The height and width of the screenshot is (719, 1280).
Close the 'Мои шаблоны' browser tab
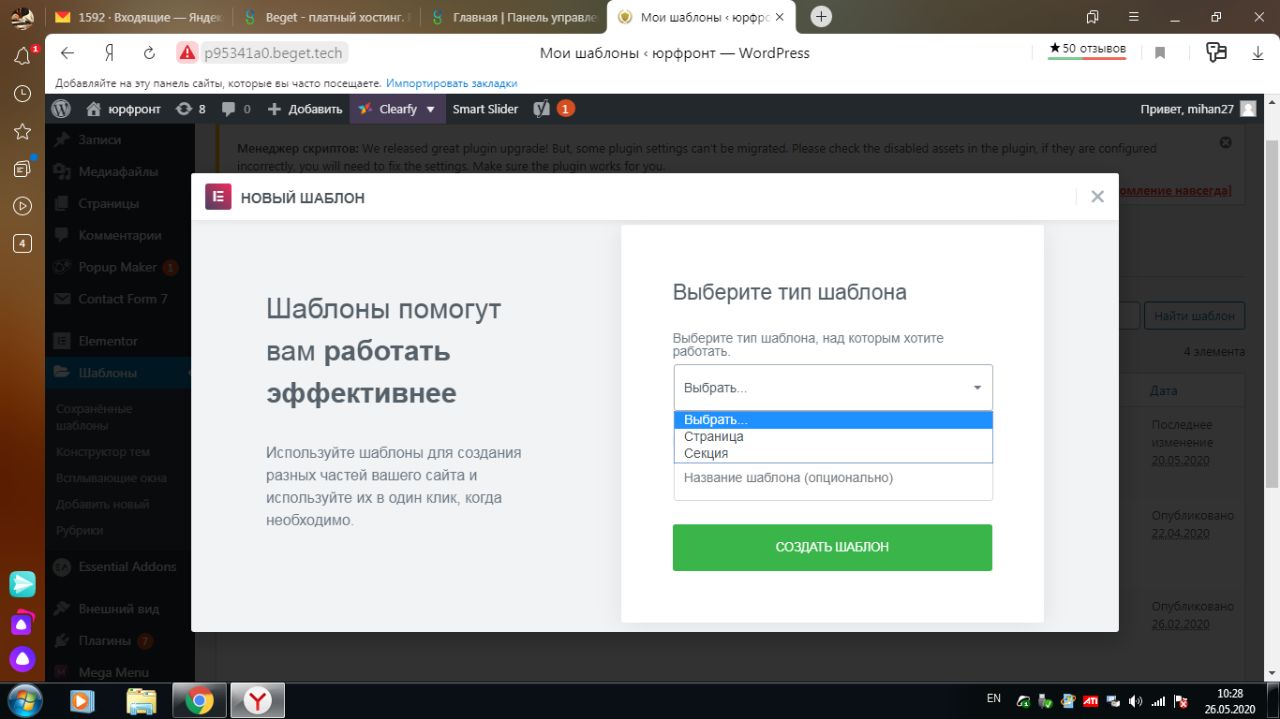(x=780, y=17)
